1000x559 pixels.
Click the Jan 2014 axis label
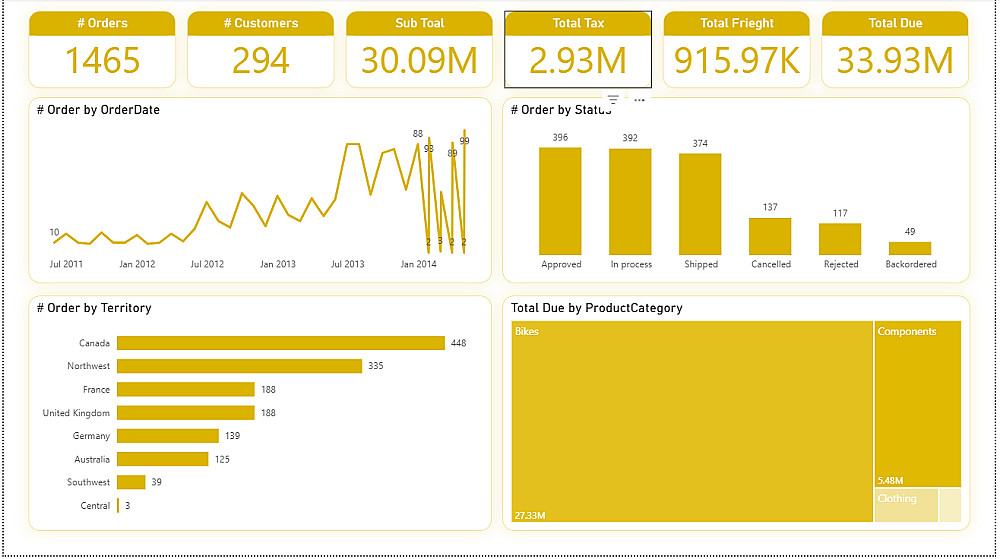pyautogui.click(x=418, y=264)
